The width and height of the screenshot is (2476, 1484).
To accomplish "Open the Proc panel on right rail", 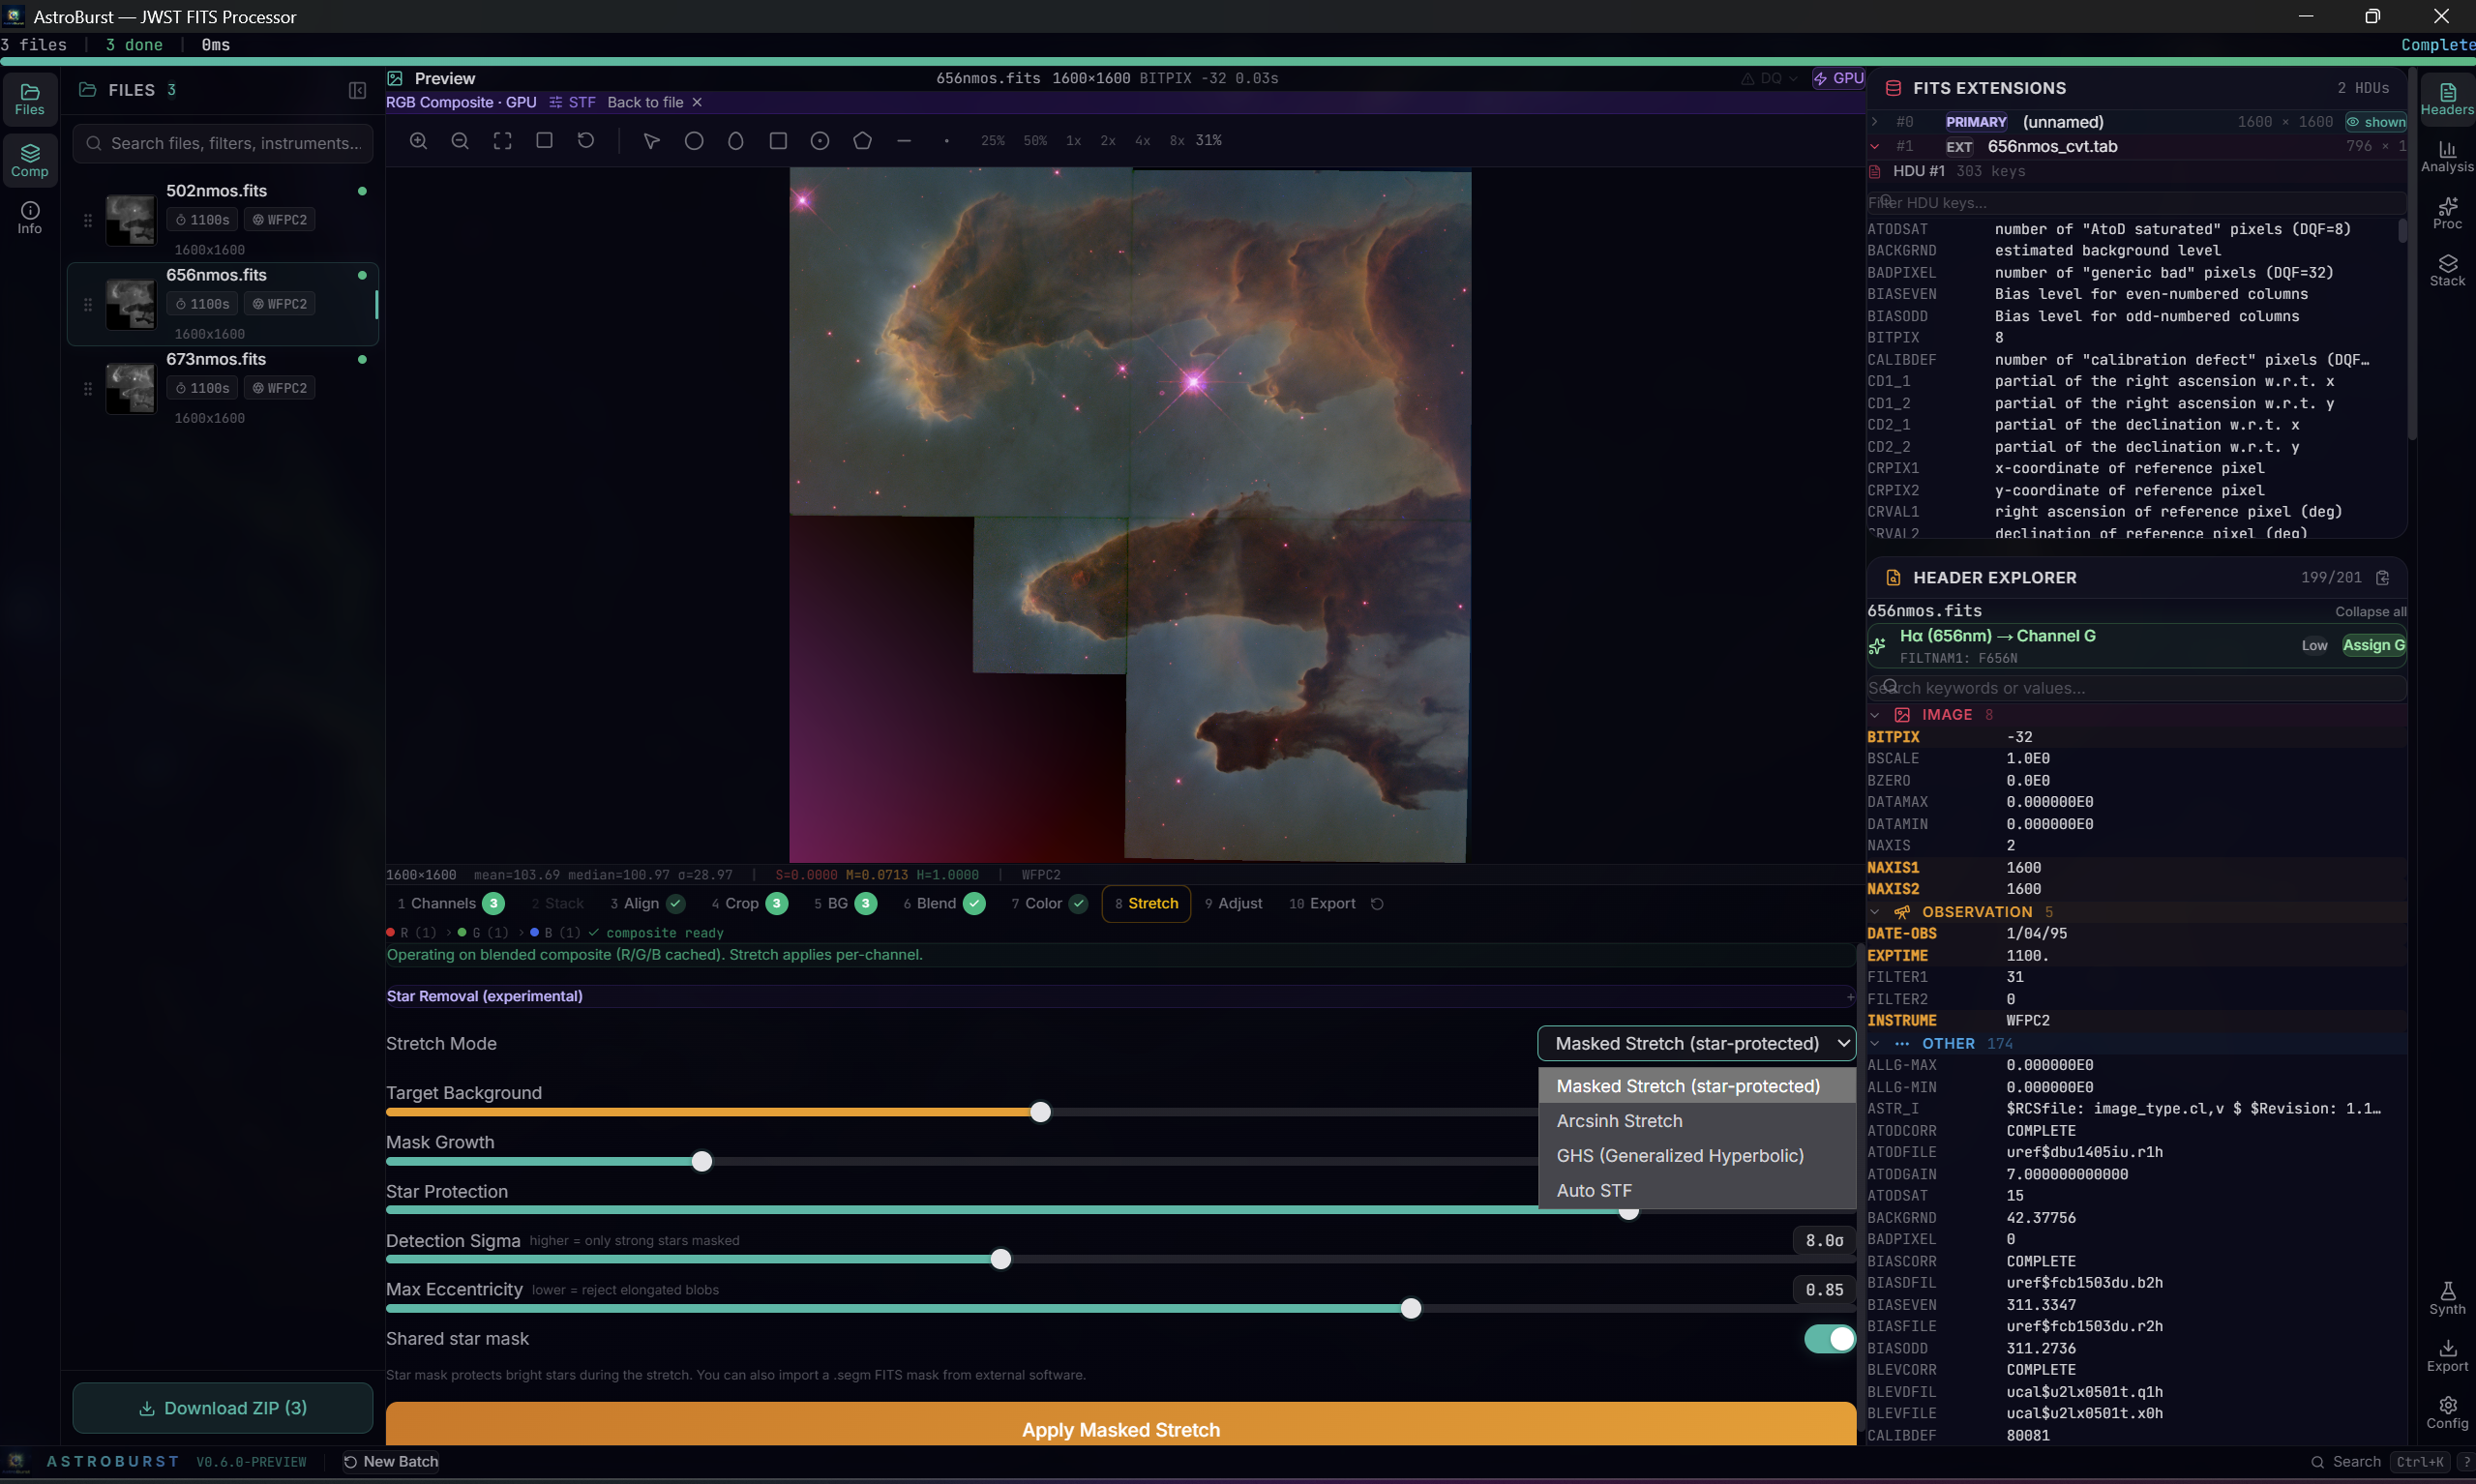I will [x=2447, y=213].
